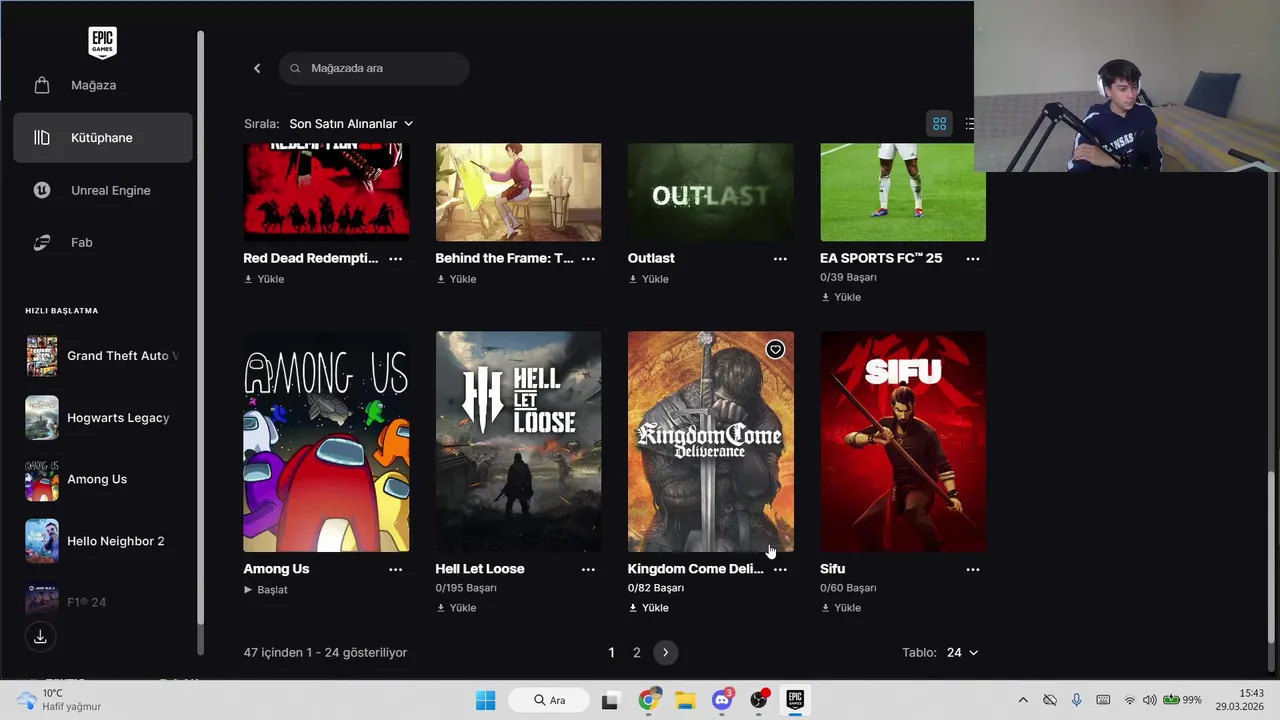Open options menu for Hell Let Loose
The width and height of the screenshot is (1280, 720).
pos(588,569)
